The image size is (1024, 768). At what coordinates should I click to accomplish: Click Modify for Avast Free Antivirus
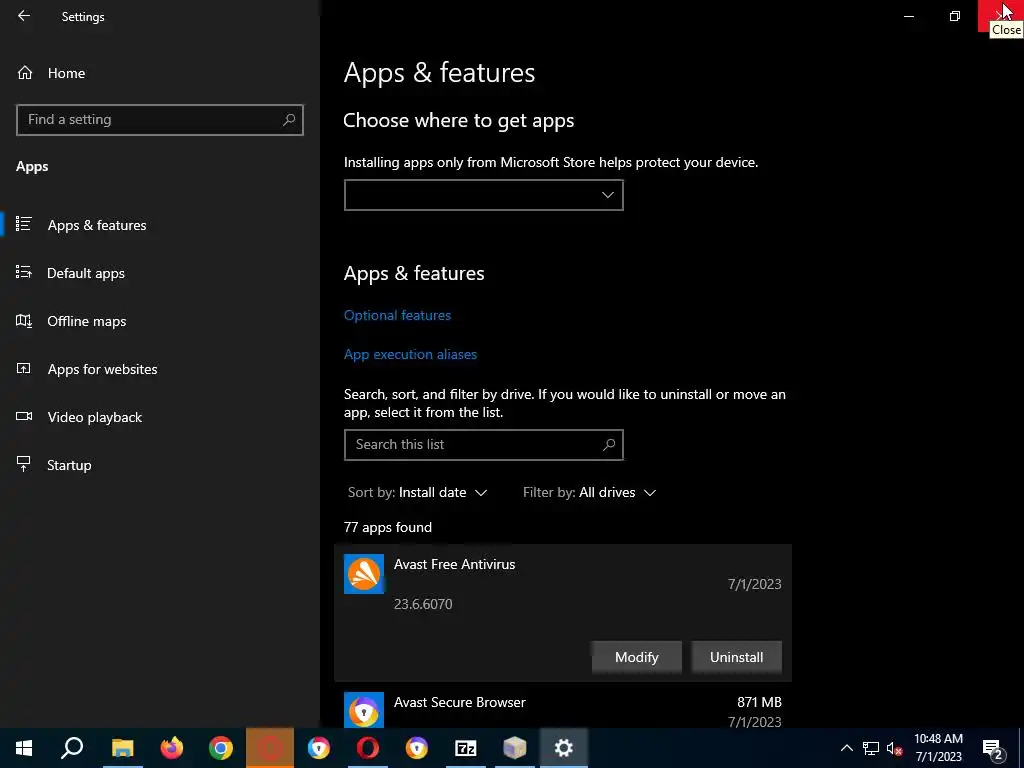[x=637, y=657]
